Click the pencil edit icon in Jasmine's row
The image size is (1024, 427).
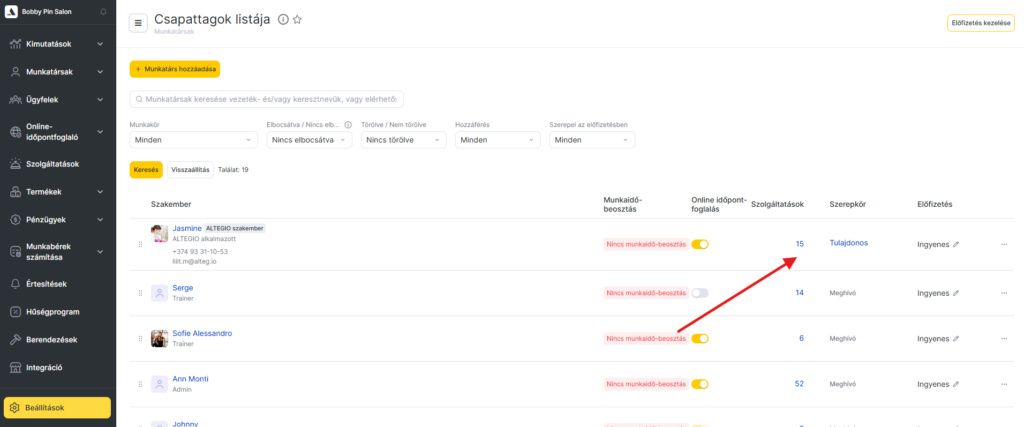pyautogui.click(x=955, y=244)
